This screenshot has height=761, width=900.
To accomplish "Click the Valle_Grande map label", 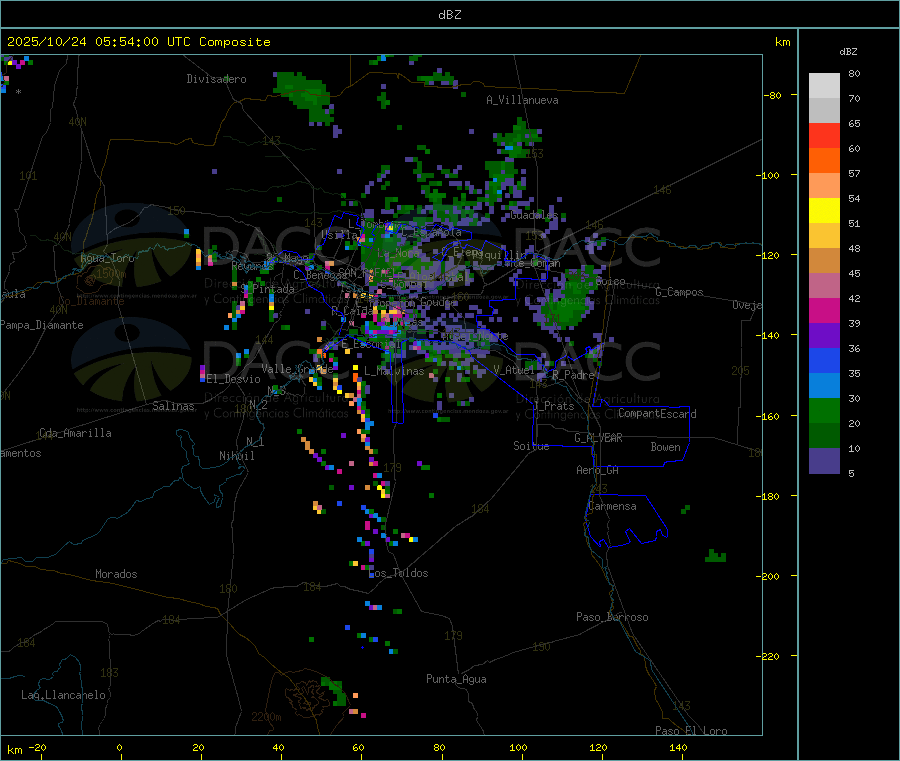I will pos(297,369).
